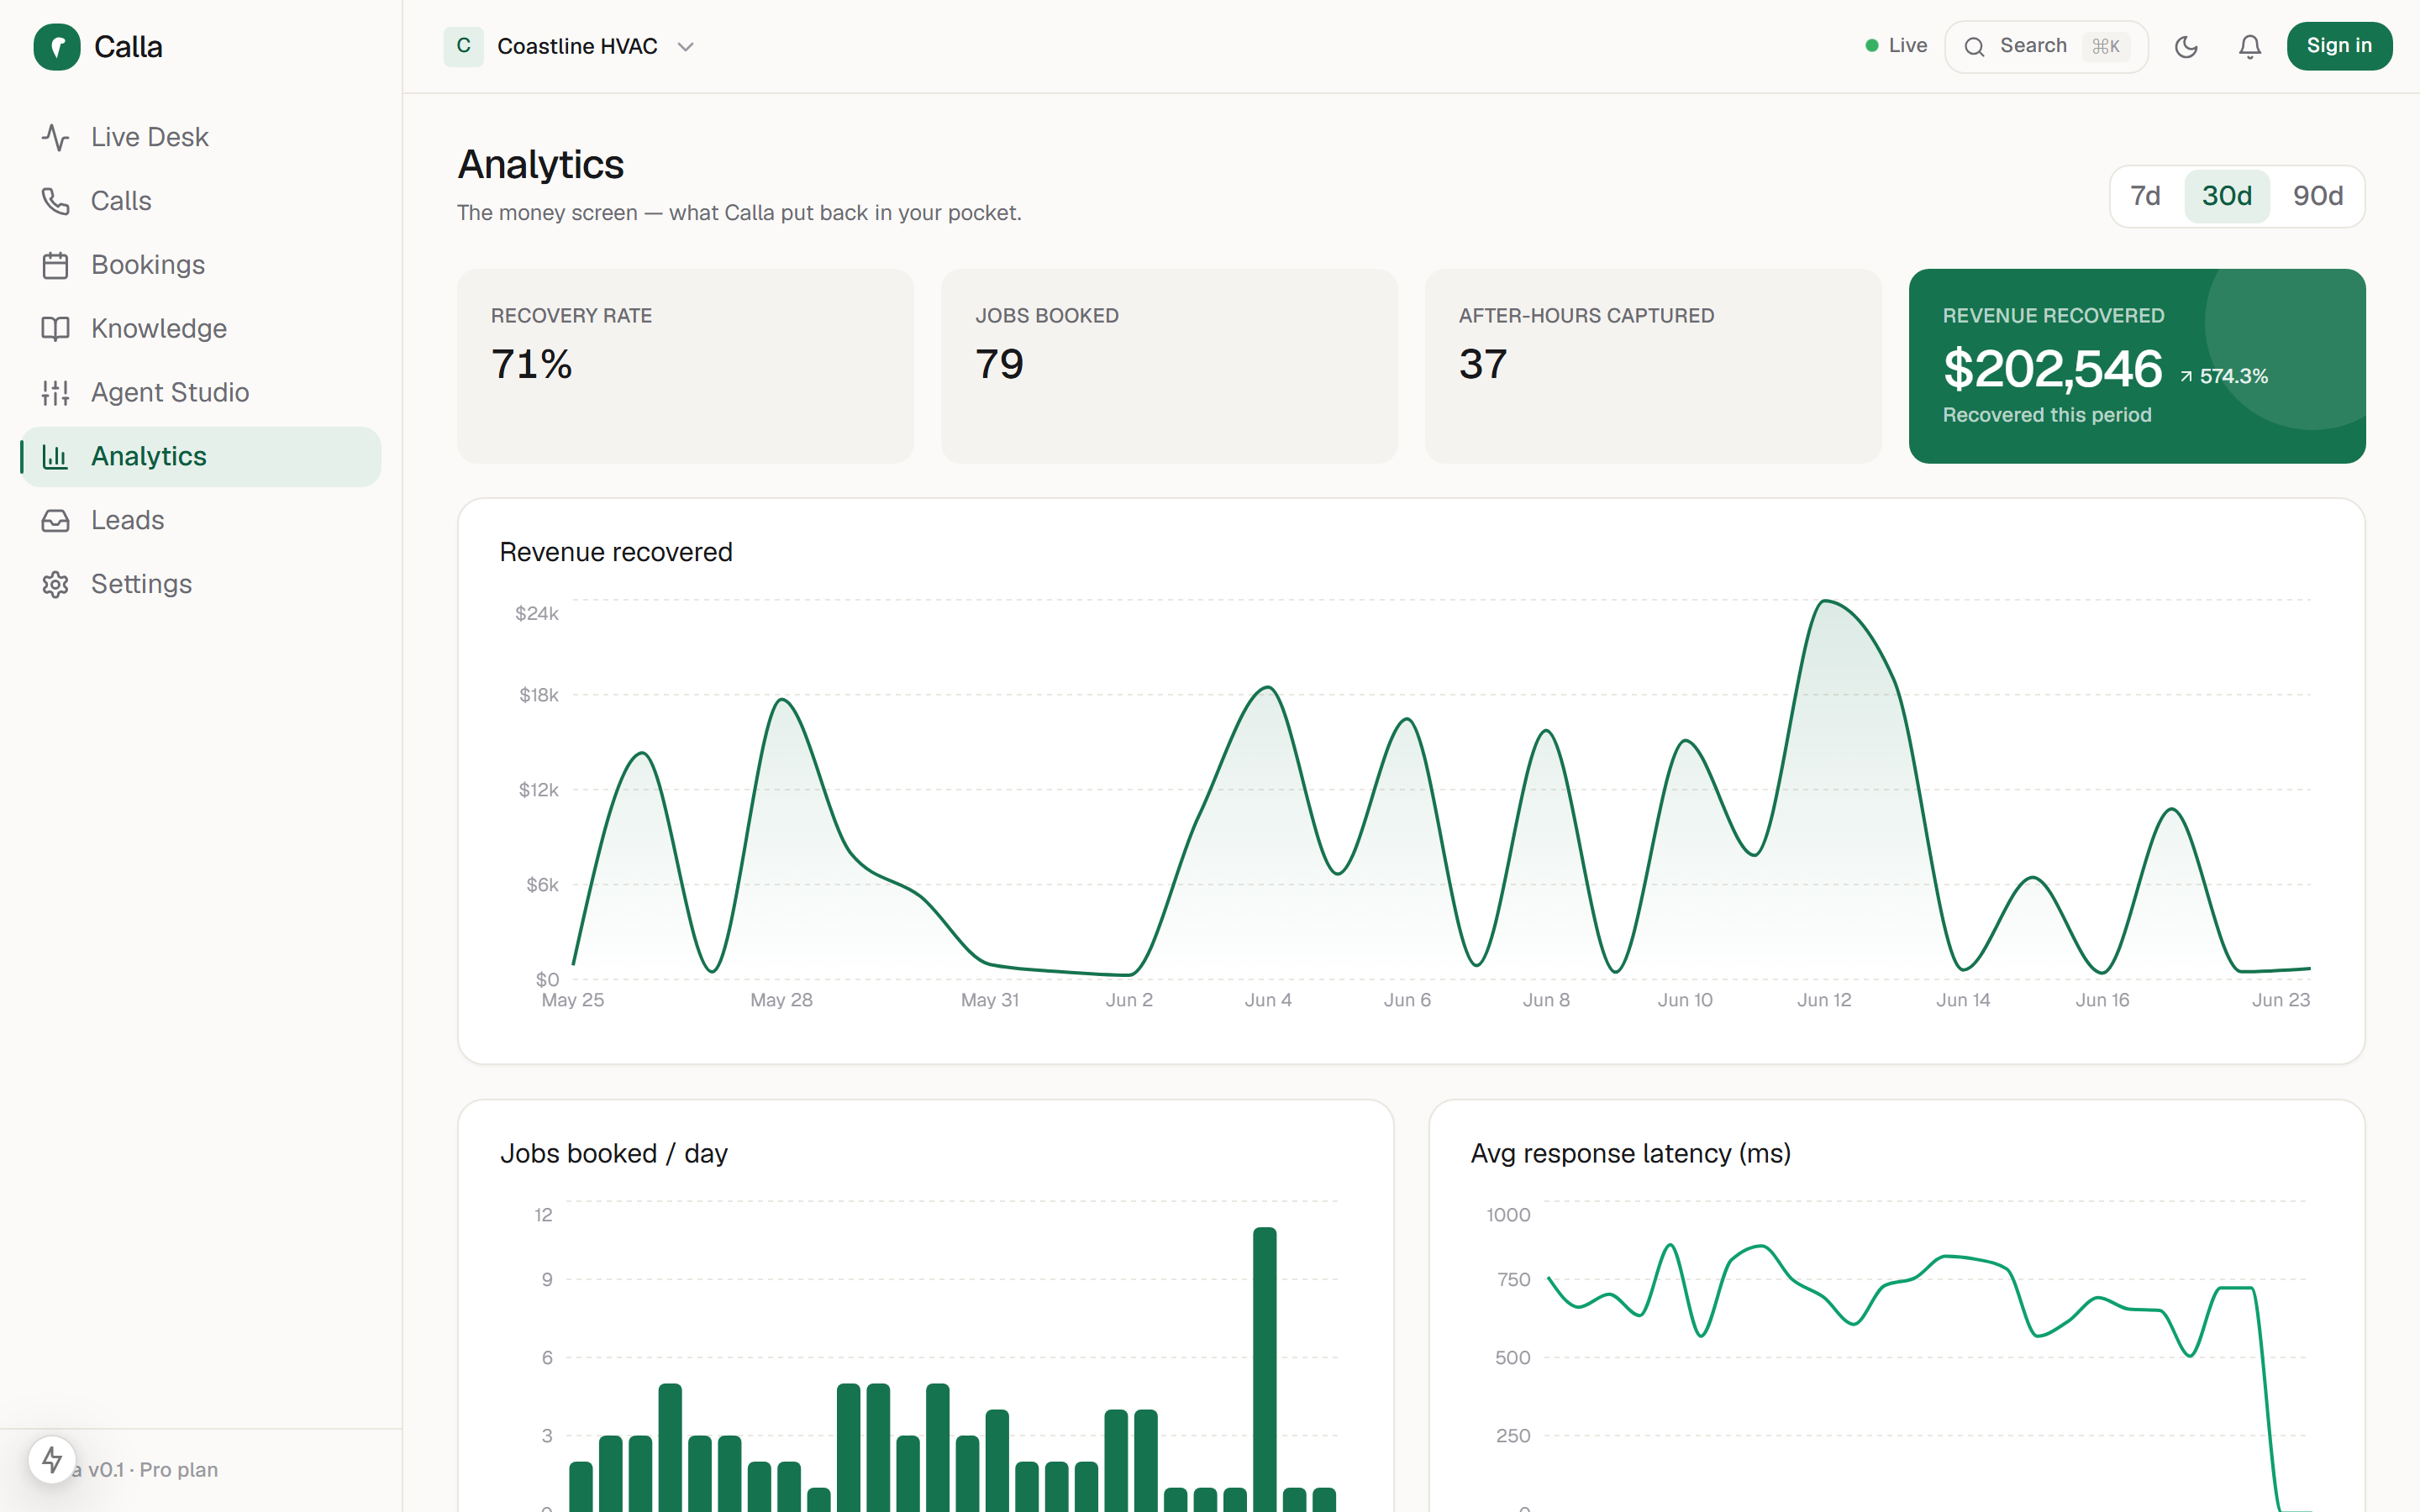Click the 574.3% growth indicator
This screenshot has height=1512, width=2420.
tap(2224, 377)
